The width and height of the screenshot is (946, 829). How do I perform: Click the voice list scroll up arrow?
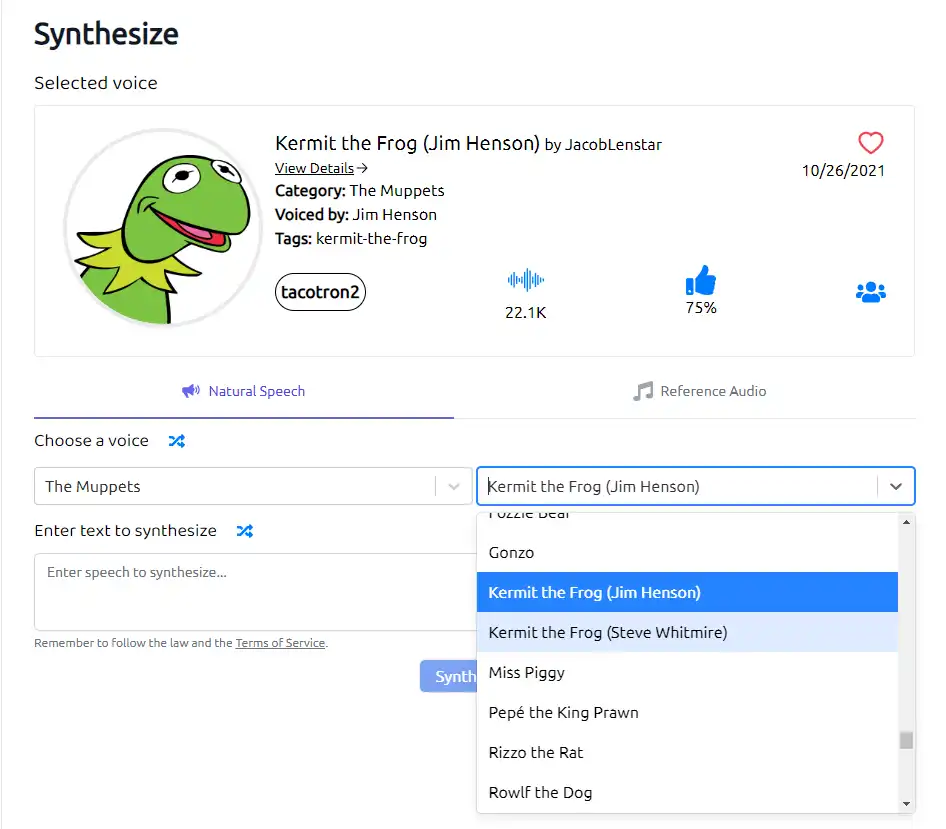point(906,522)
